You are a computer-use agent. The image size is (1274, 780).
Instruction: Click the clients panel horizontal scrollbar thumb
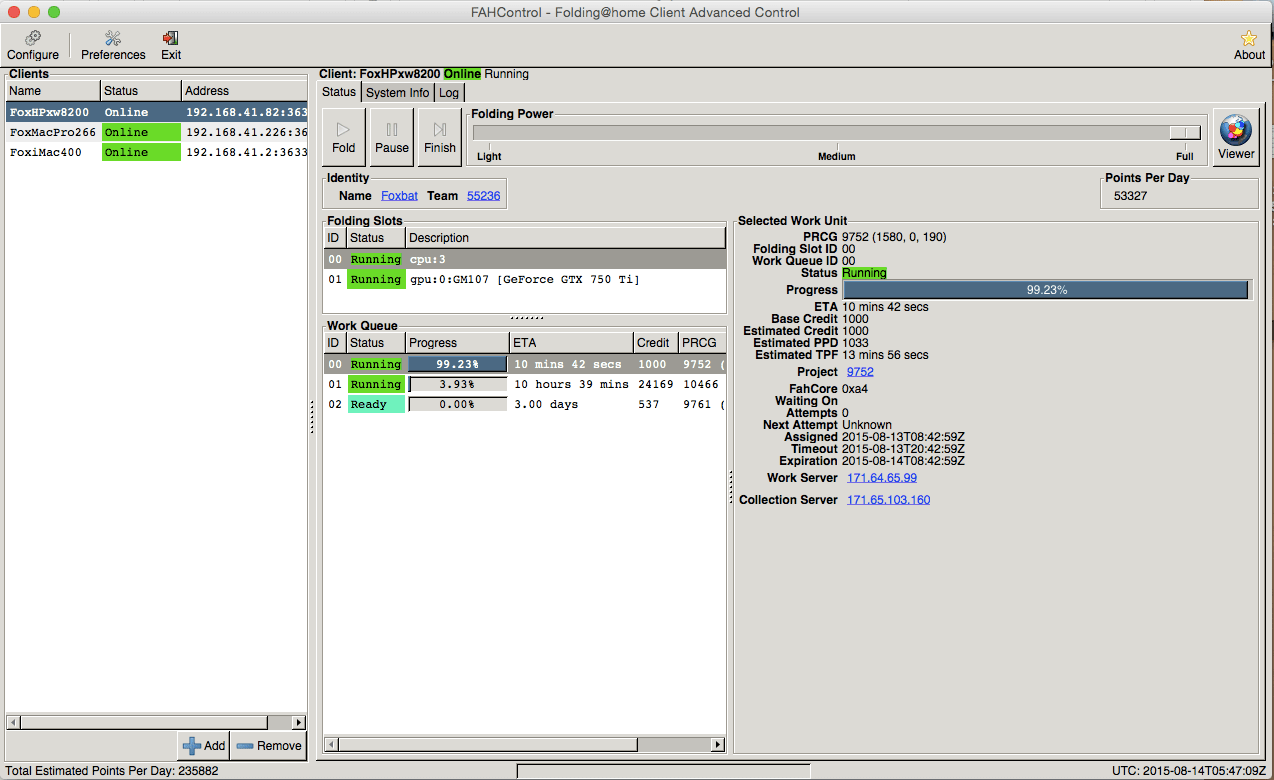[144, 722]
